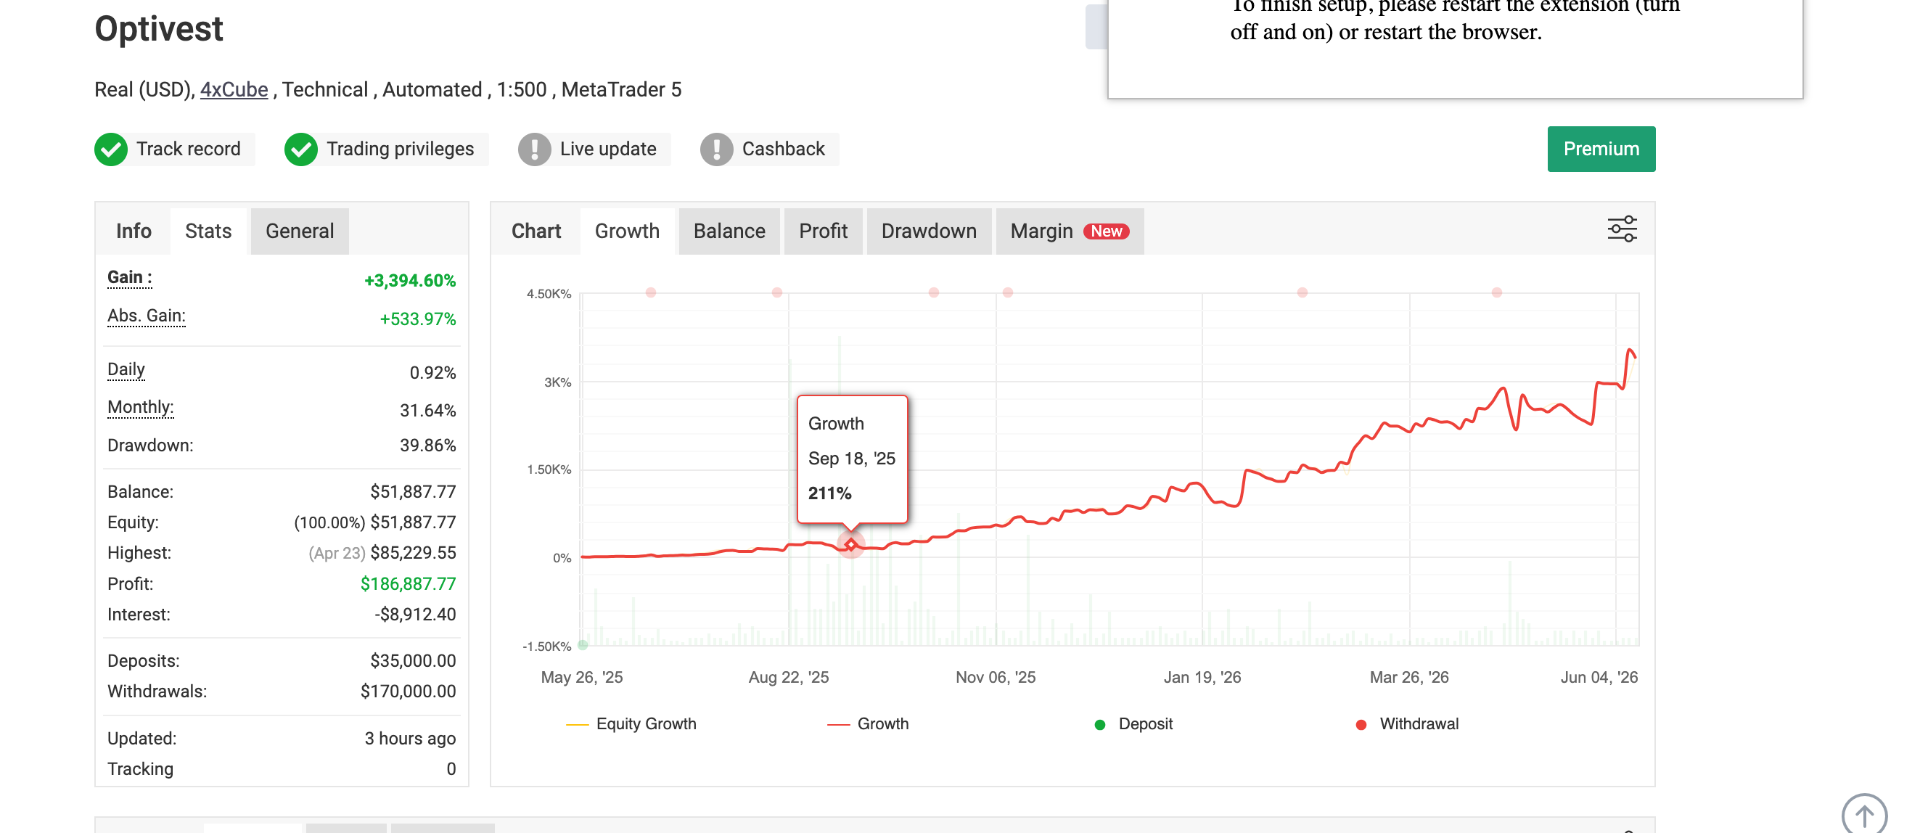The height and width of the screenshot is (833, 1920).
Task: Click the Tracking count value 0
Action: tap(451, 769)
